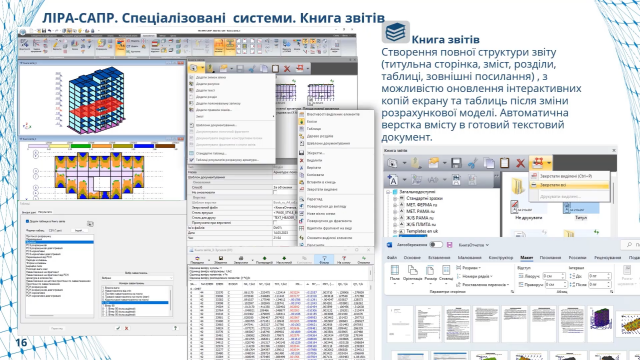Click the question-mark help icon in the Таблиці dialog

click(176, 328)
